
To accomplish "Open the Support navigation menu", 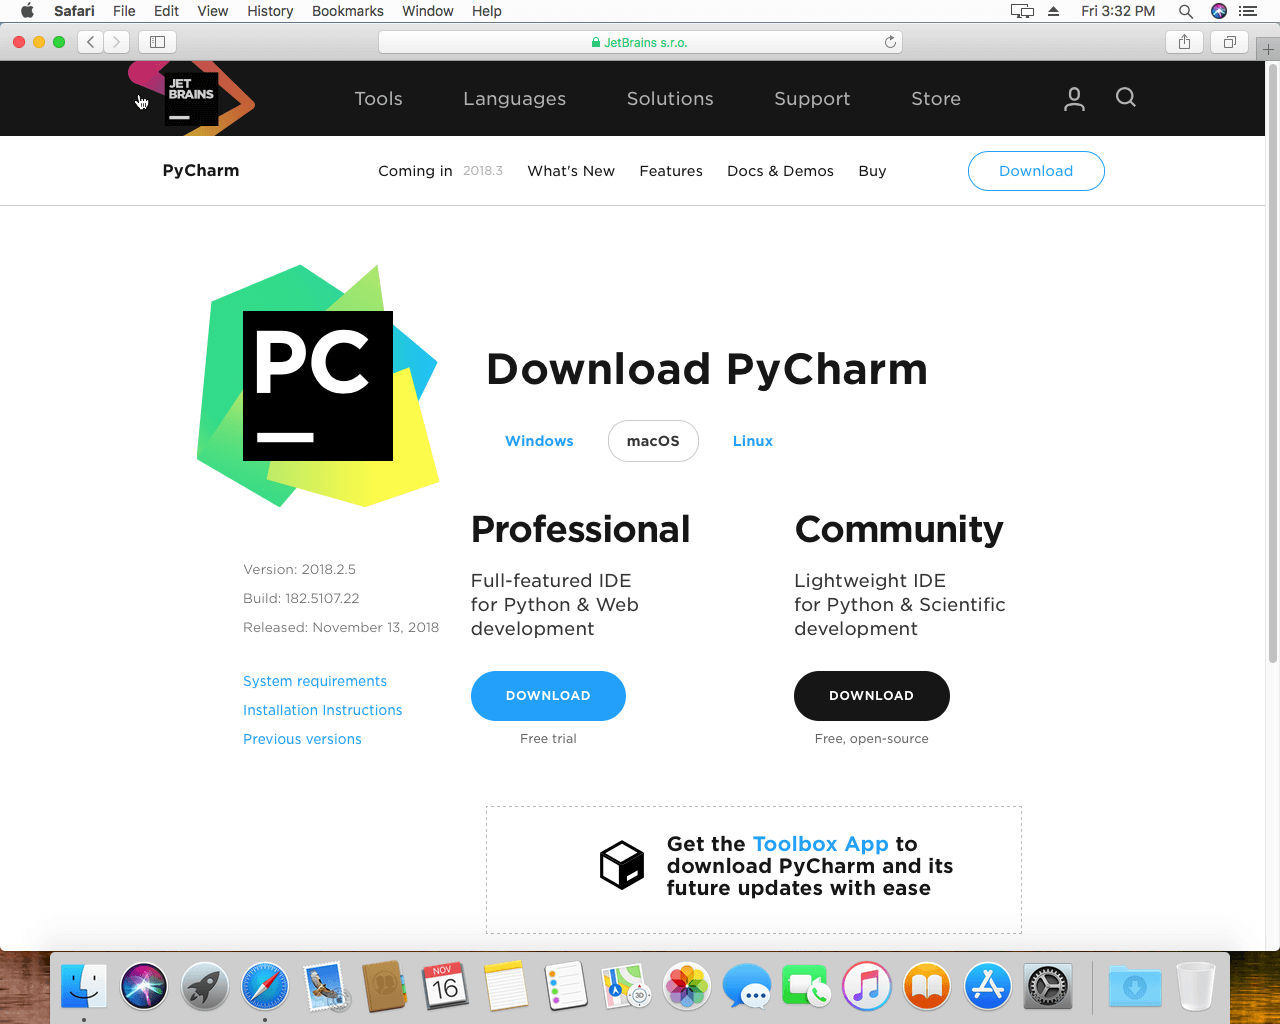I will pyautogui.click(x=812, y=99).
